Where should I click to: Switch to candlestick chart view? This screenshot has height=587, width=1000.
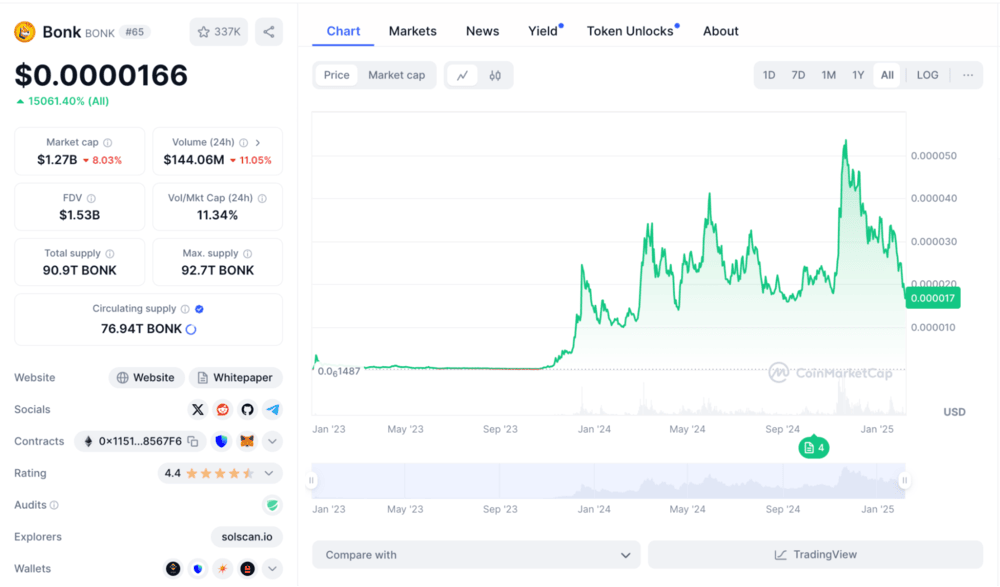pyautogui.click(x=495, y=75)
